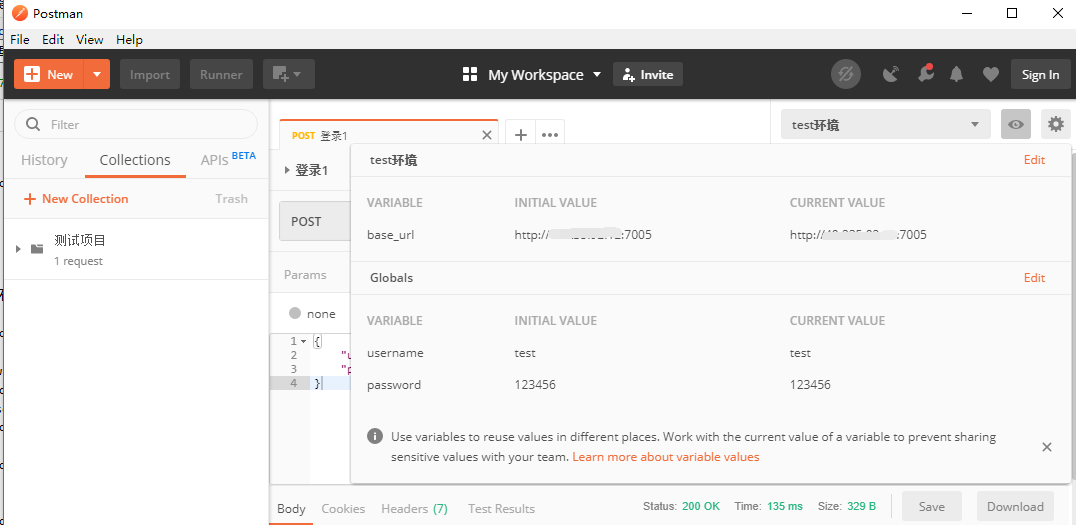Click Edit for Globals
This screenshot has width=1076, height=525.
[1034, 278]
